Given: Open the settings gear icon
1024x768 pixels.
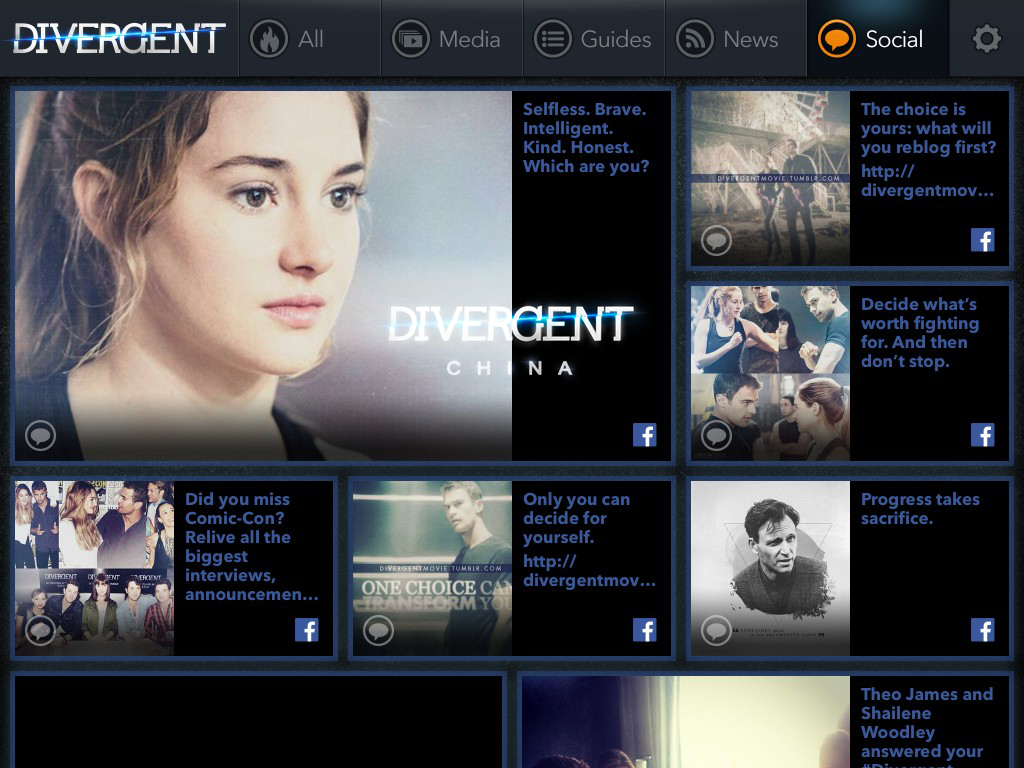Looking at the screenshot, I should point(987,39).
